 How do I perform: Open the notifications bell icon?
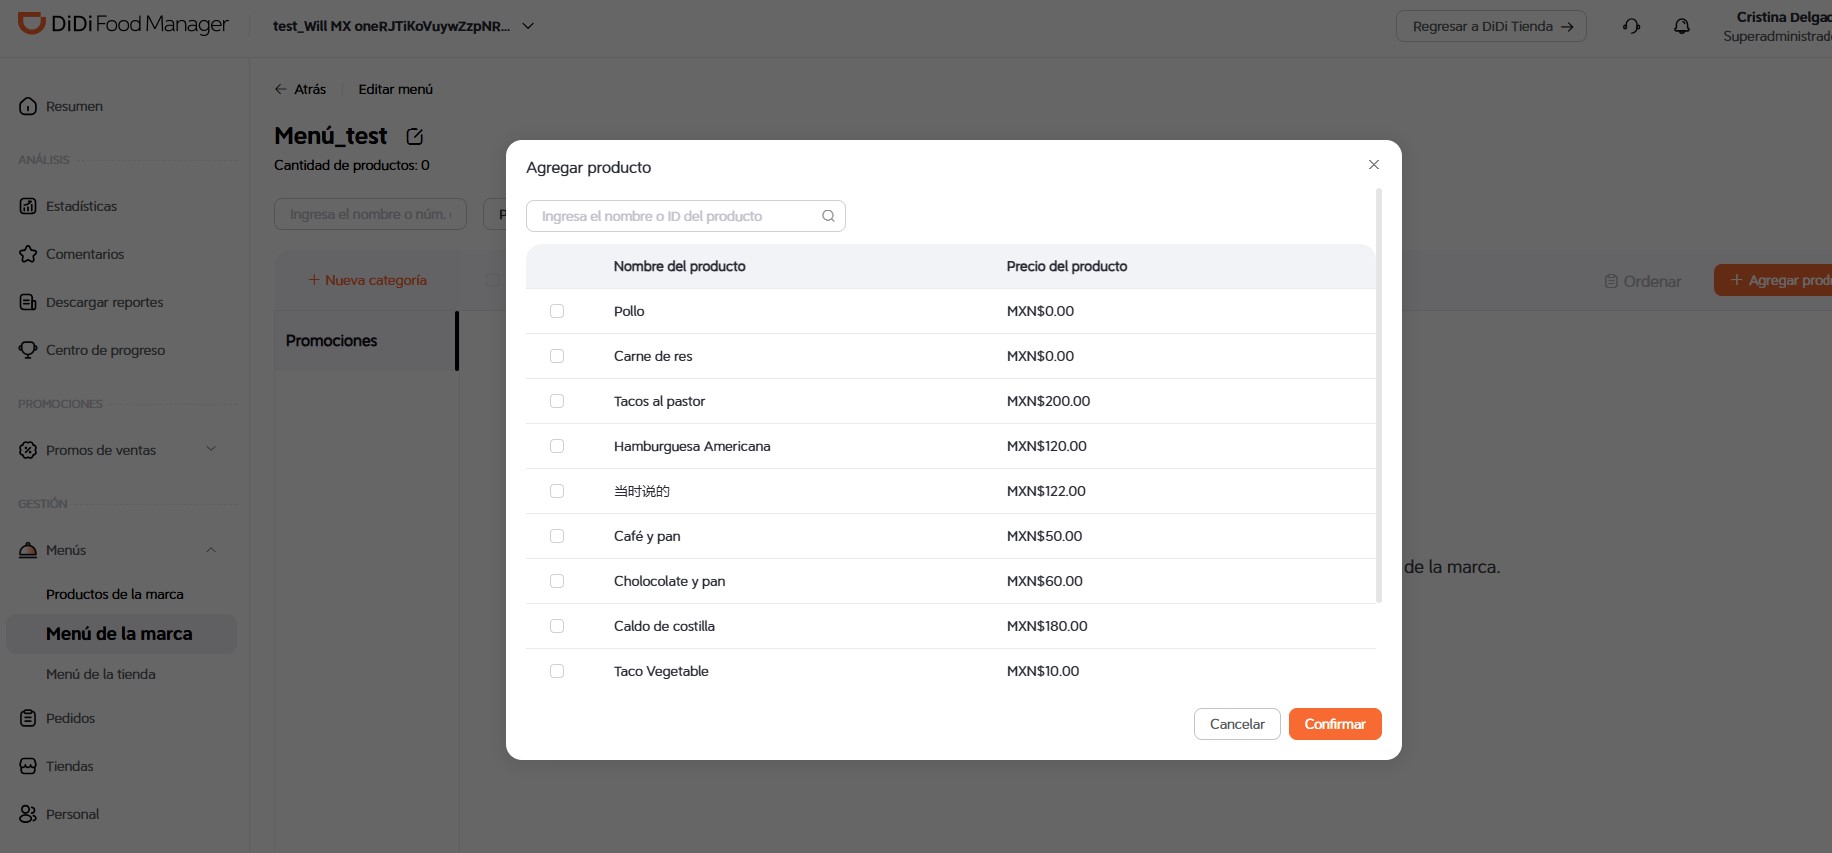[1682, 27]
